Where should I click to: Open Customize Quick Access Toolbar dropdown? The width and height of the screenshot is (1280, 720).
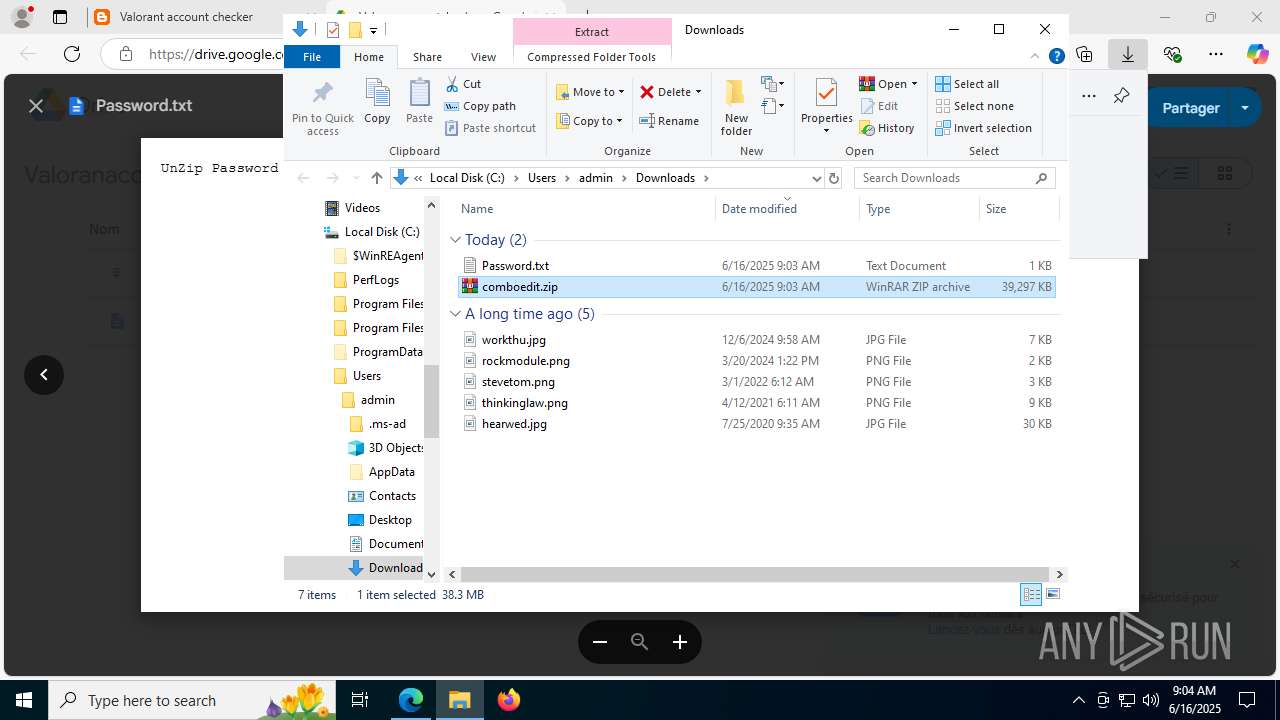click(373, 31)
